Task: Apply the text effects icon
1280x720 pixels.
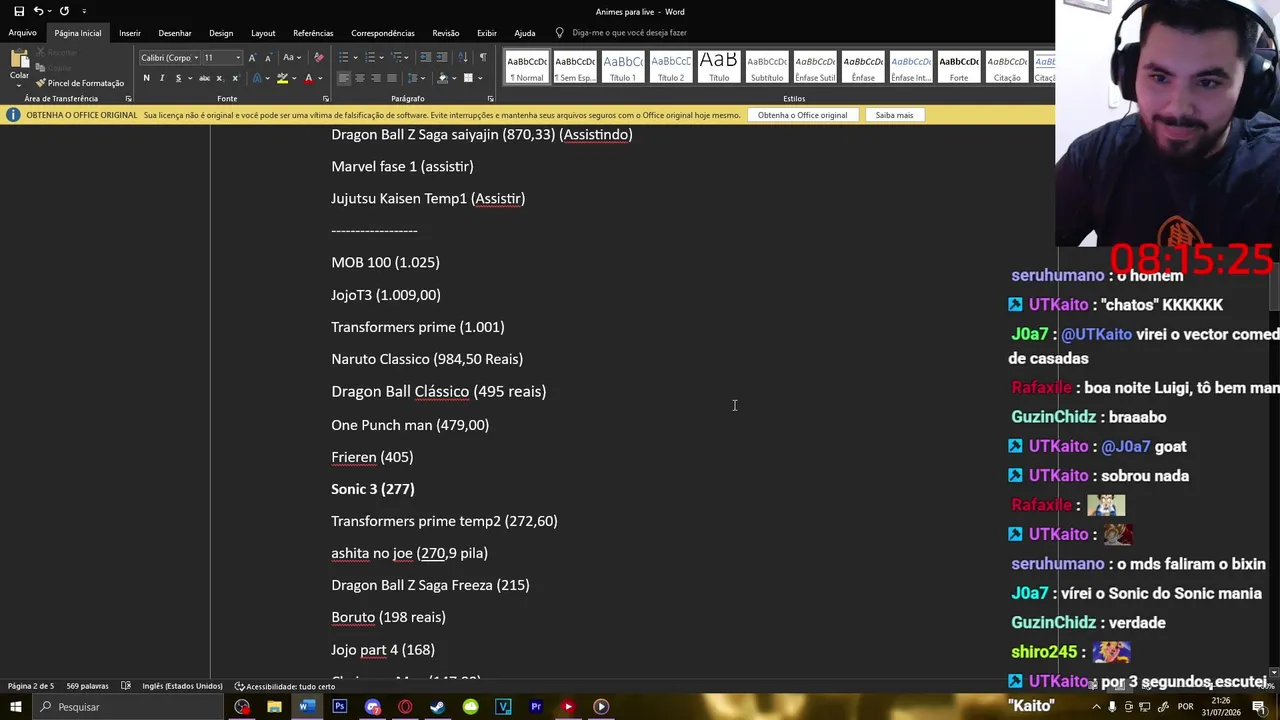Action: pyautogui.click(x=257, y=78)
